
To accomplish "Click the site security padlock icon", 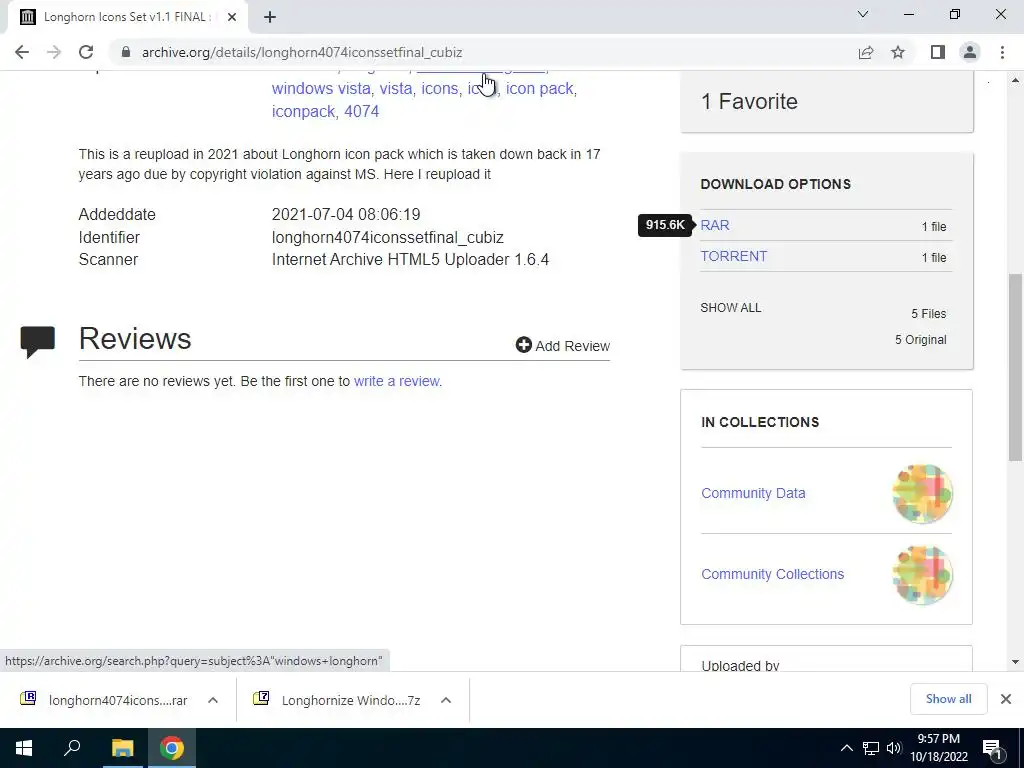I will click(x=126, y=52).
